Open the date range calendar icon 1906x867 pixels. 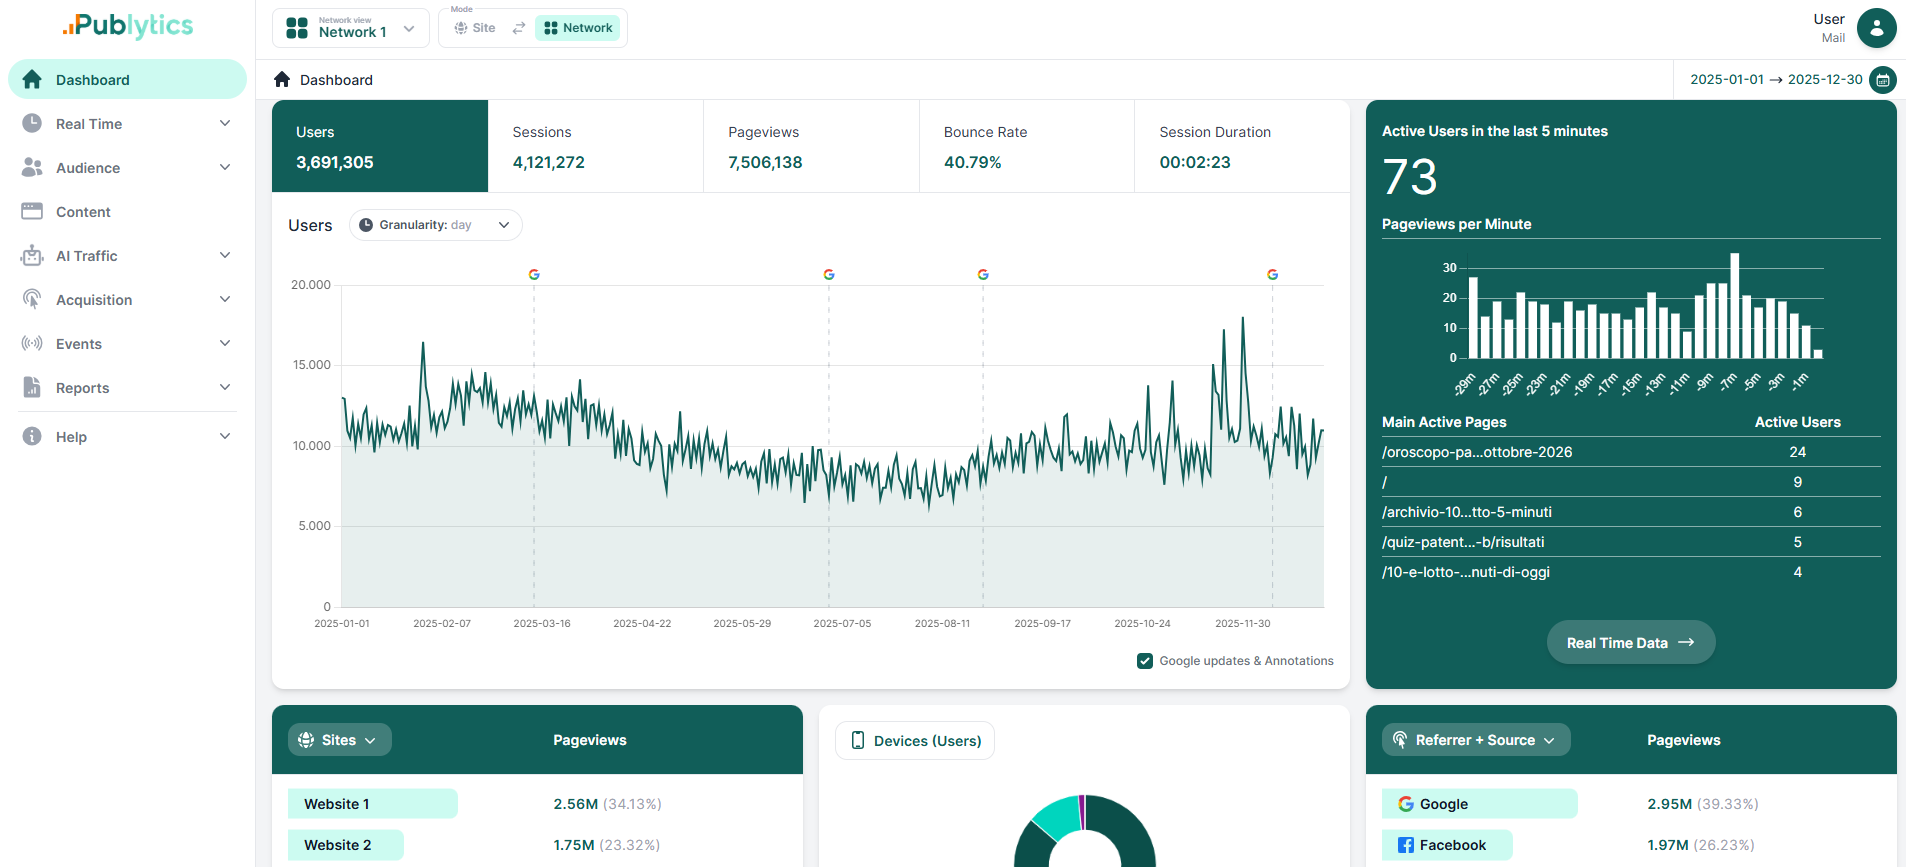[1882, 80]
